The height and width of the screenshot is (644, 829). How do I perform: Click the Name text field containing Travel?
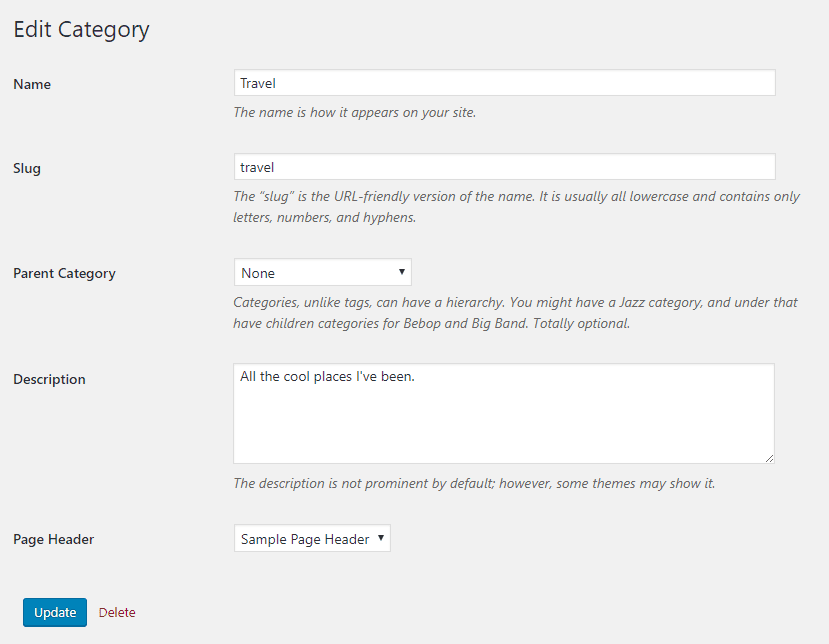click(504, 83)
